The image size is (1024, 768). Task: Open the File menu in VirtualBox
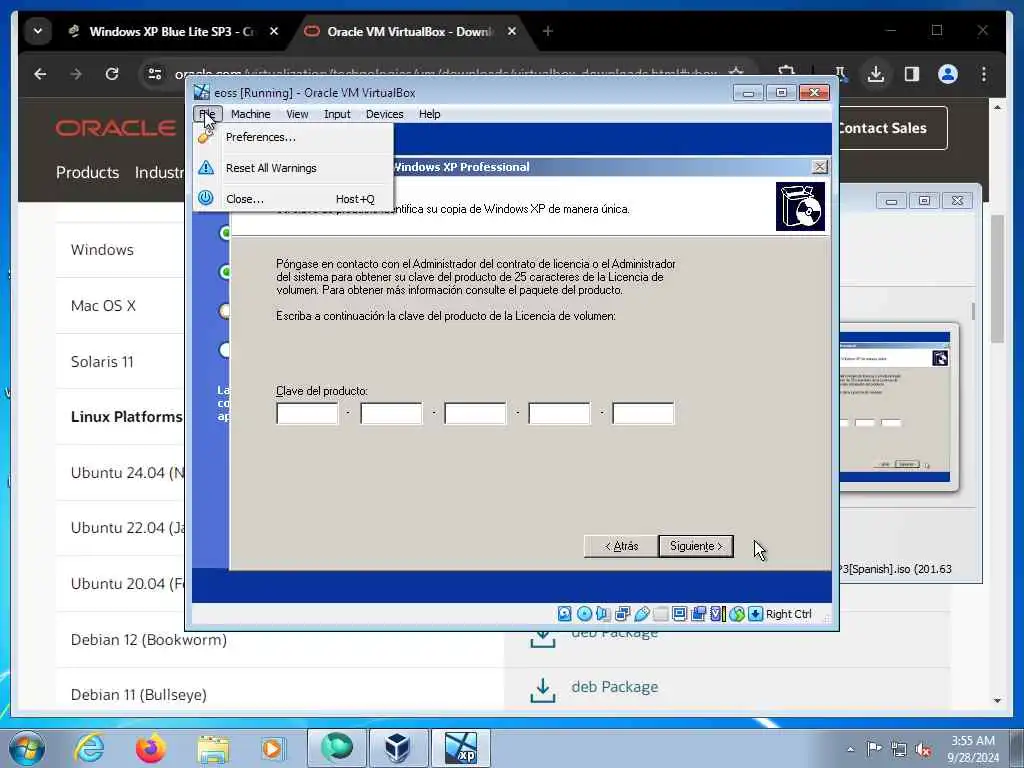pyautogui.click(x=208, y=114)
